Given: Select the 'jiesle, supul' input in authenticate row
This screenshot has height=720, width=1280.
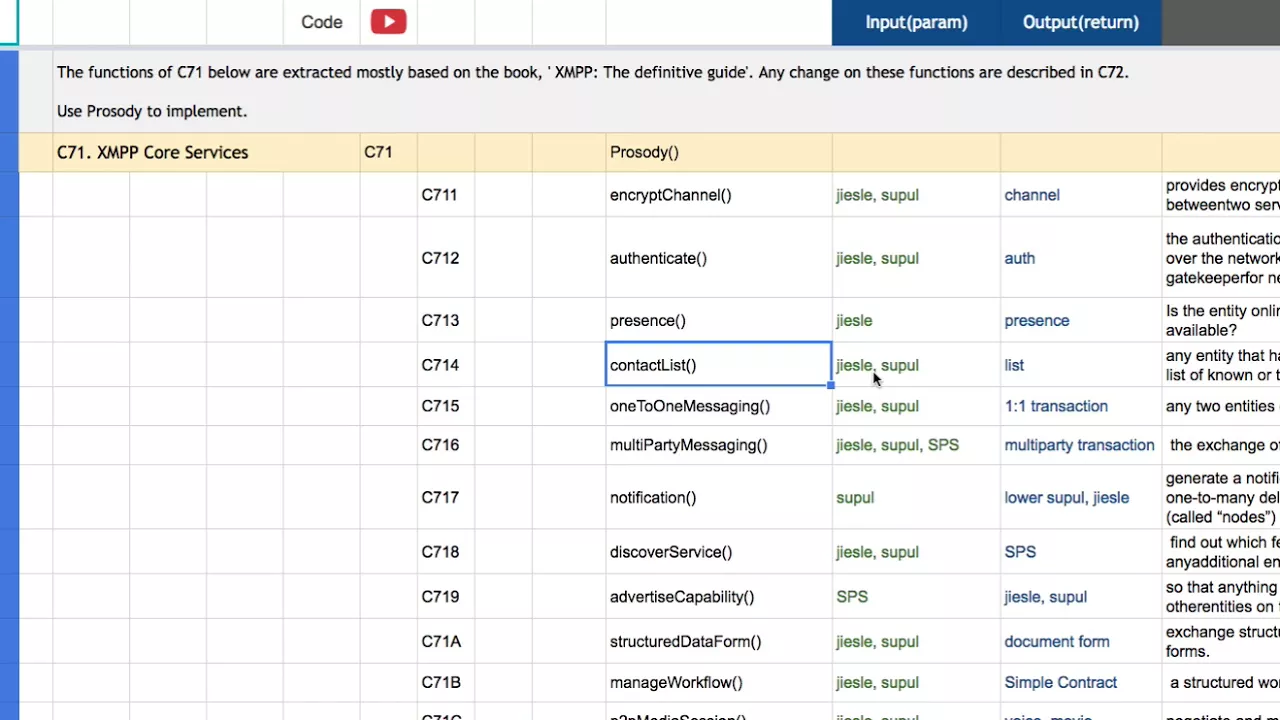Looking at the screenshot, I should pyautogui.click(x=916, y=258).
